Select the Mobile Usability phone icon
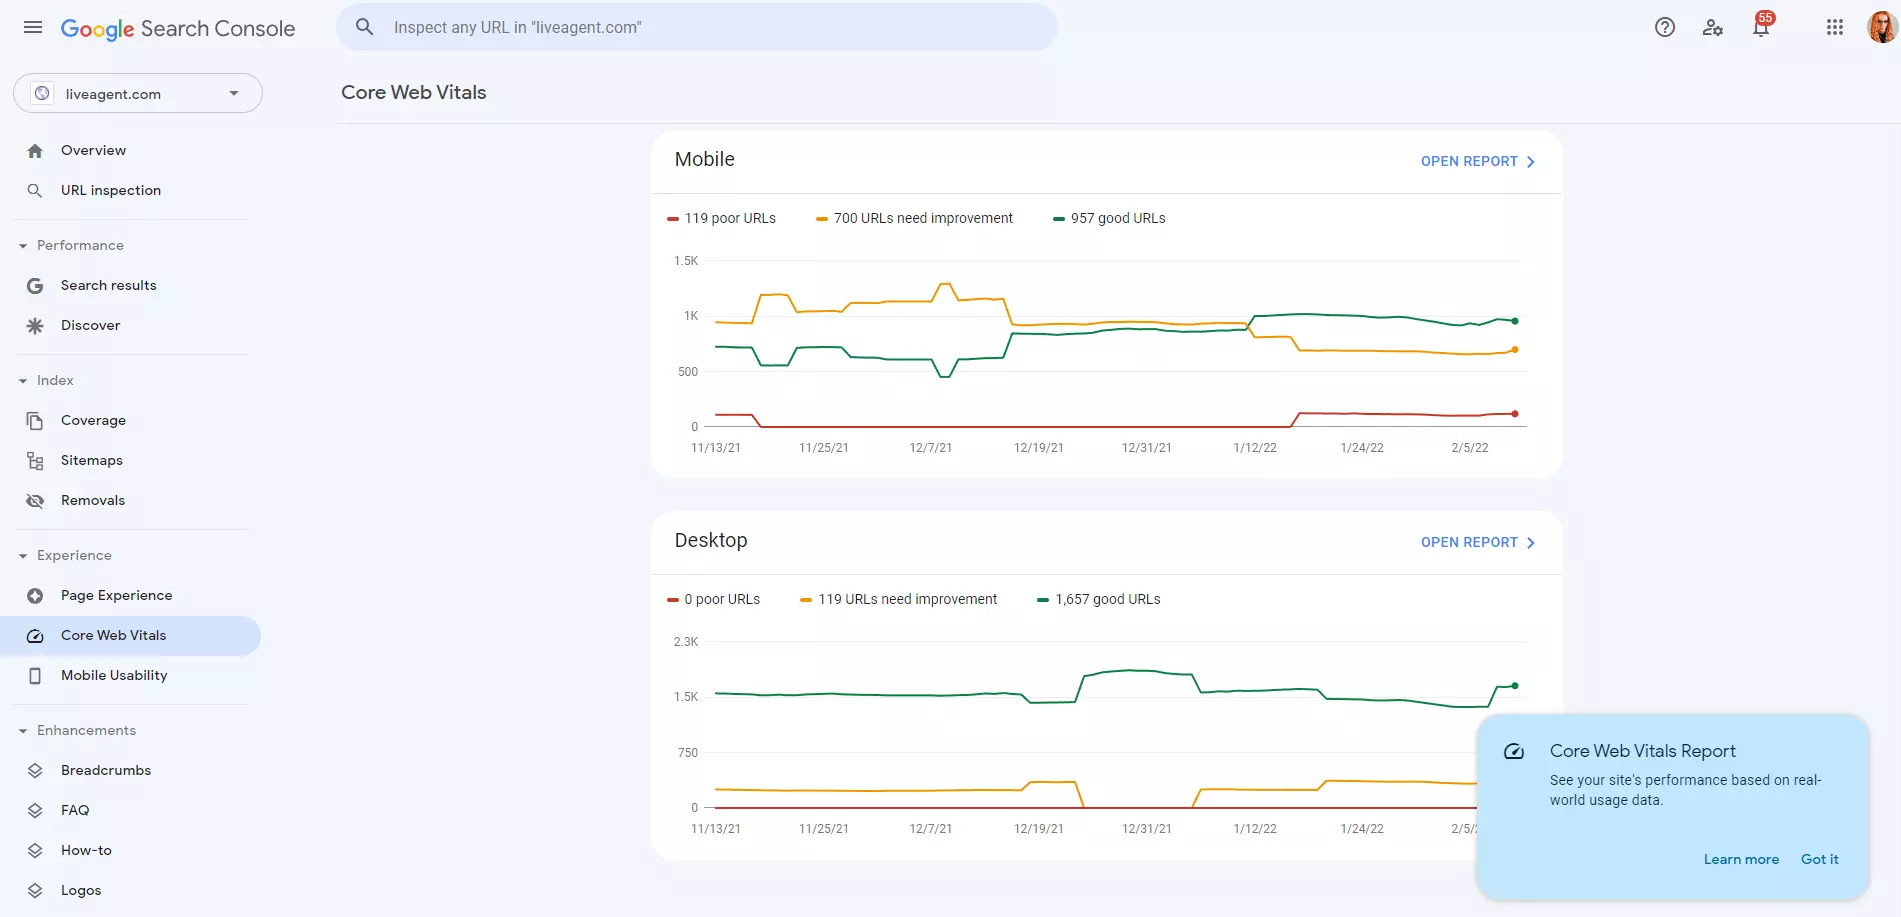Screen dimensions: 1901x917 [x=34, y=675]
